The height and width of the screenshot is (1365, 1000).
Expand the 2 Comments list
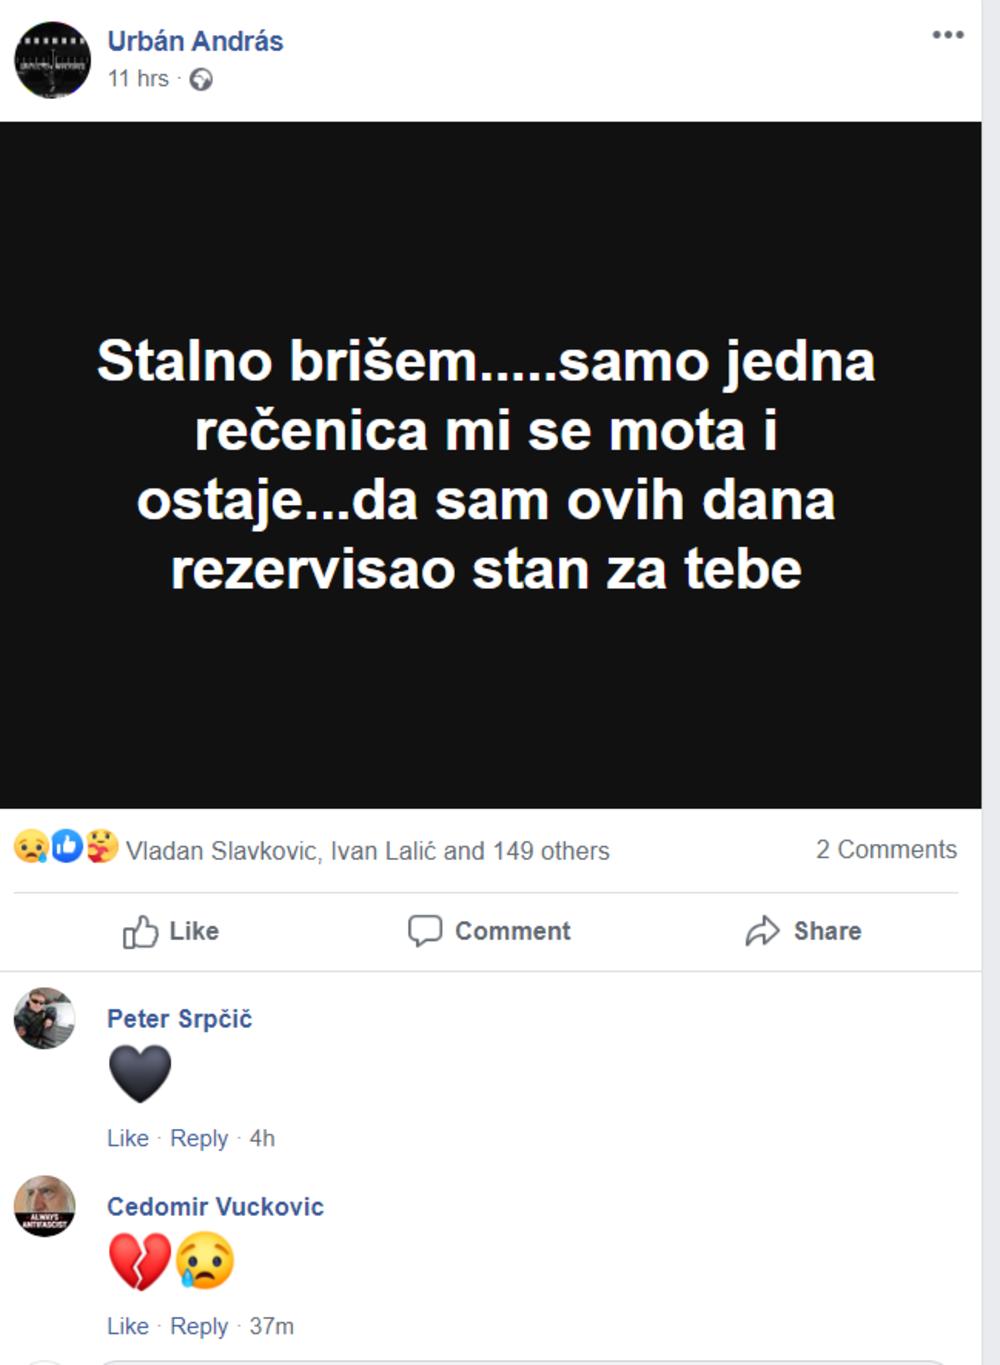click(x=886, y=849)
